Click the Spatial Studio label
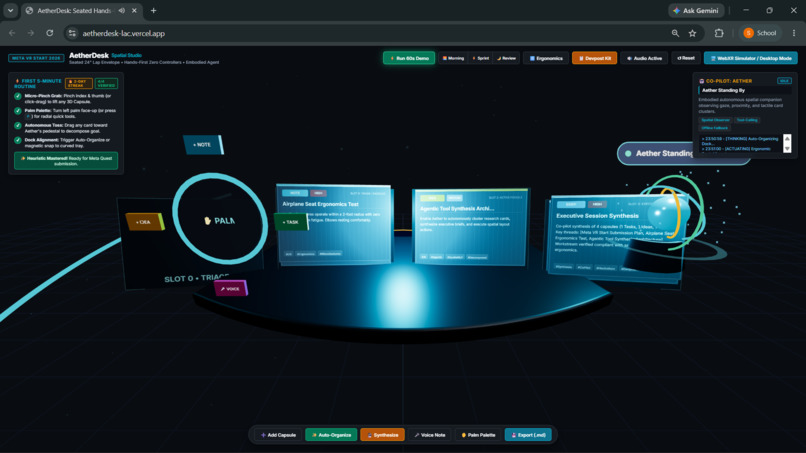The height and width of the screenshot is (453, 806). click(126, 55)
